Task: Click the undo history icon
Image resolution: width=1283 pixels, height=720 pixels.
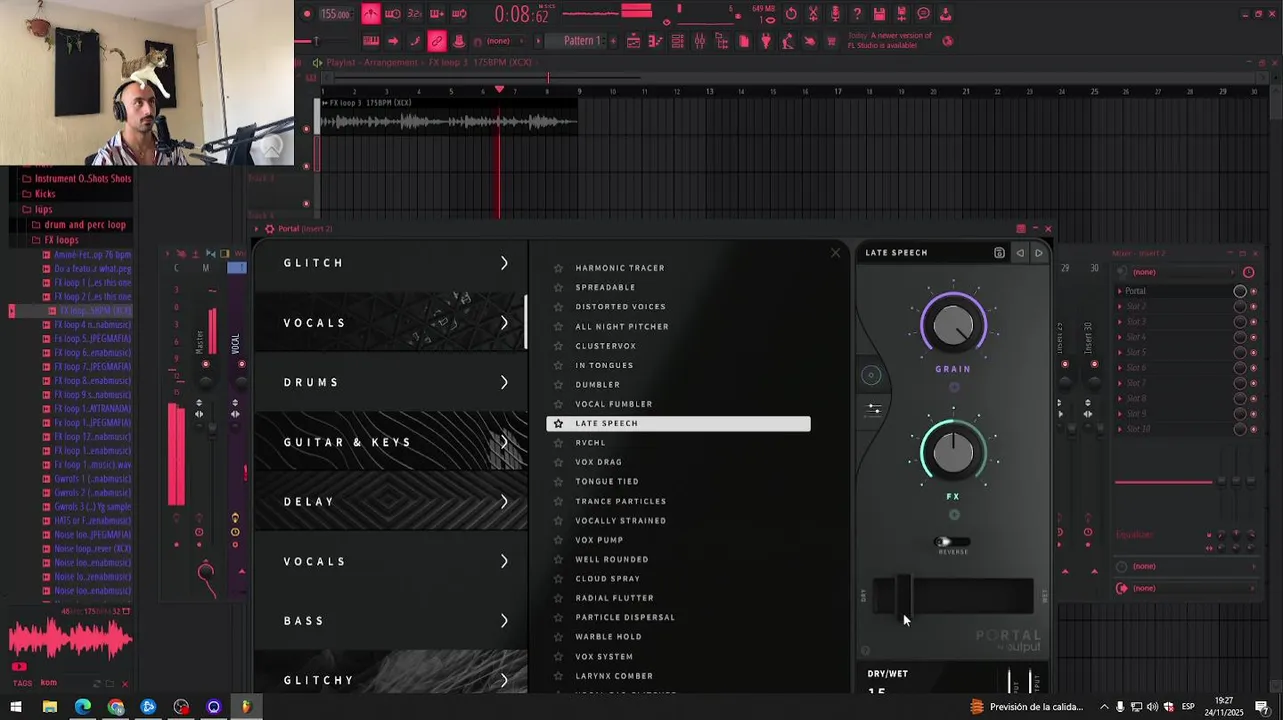Action: click(790, 14)
